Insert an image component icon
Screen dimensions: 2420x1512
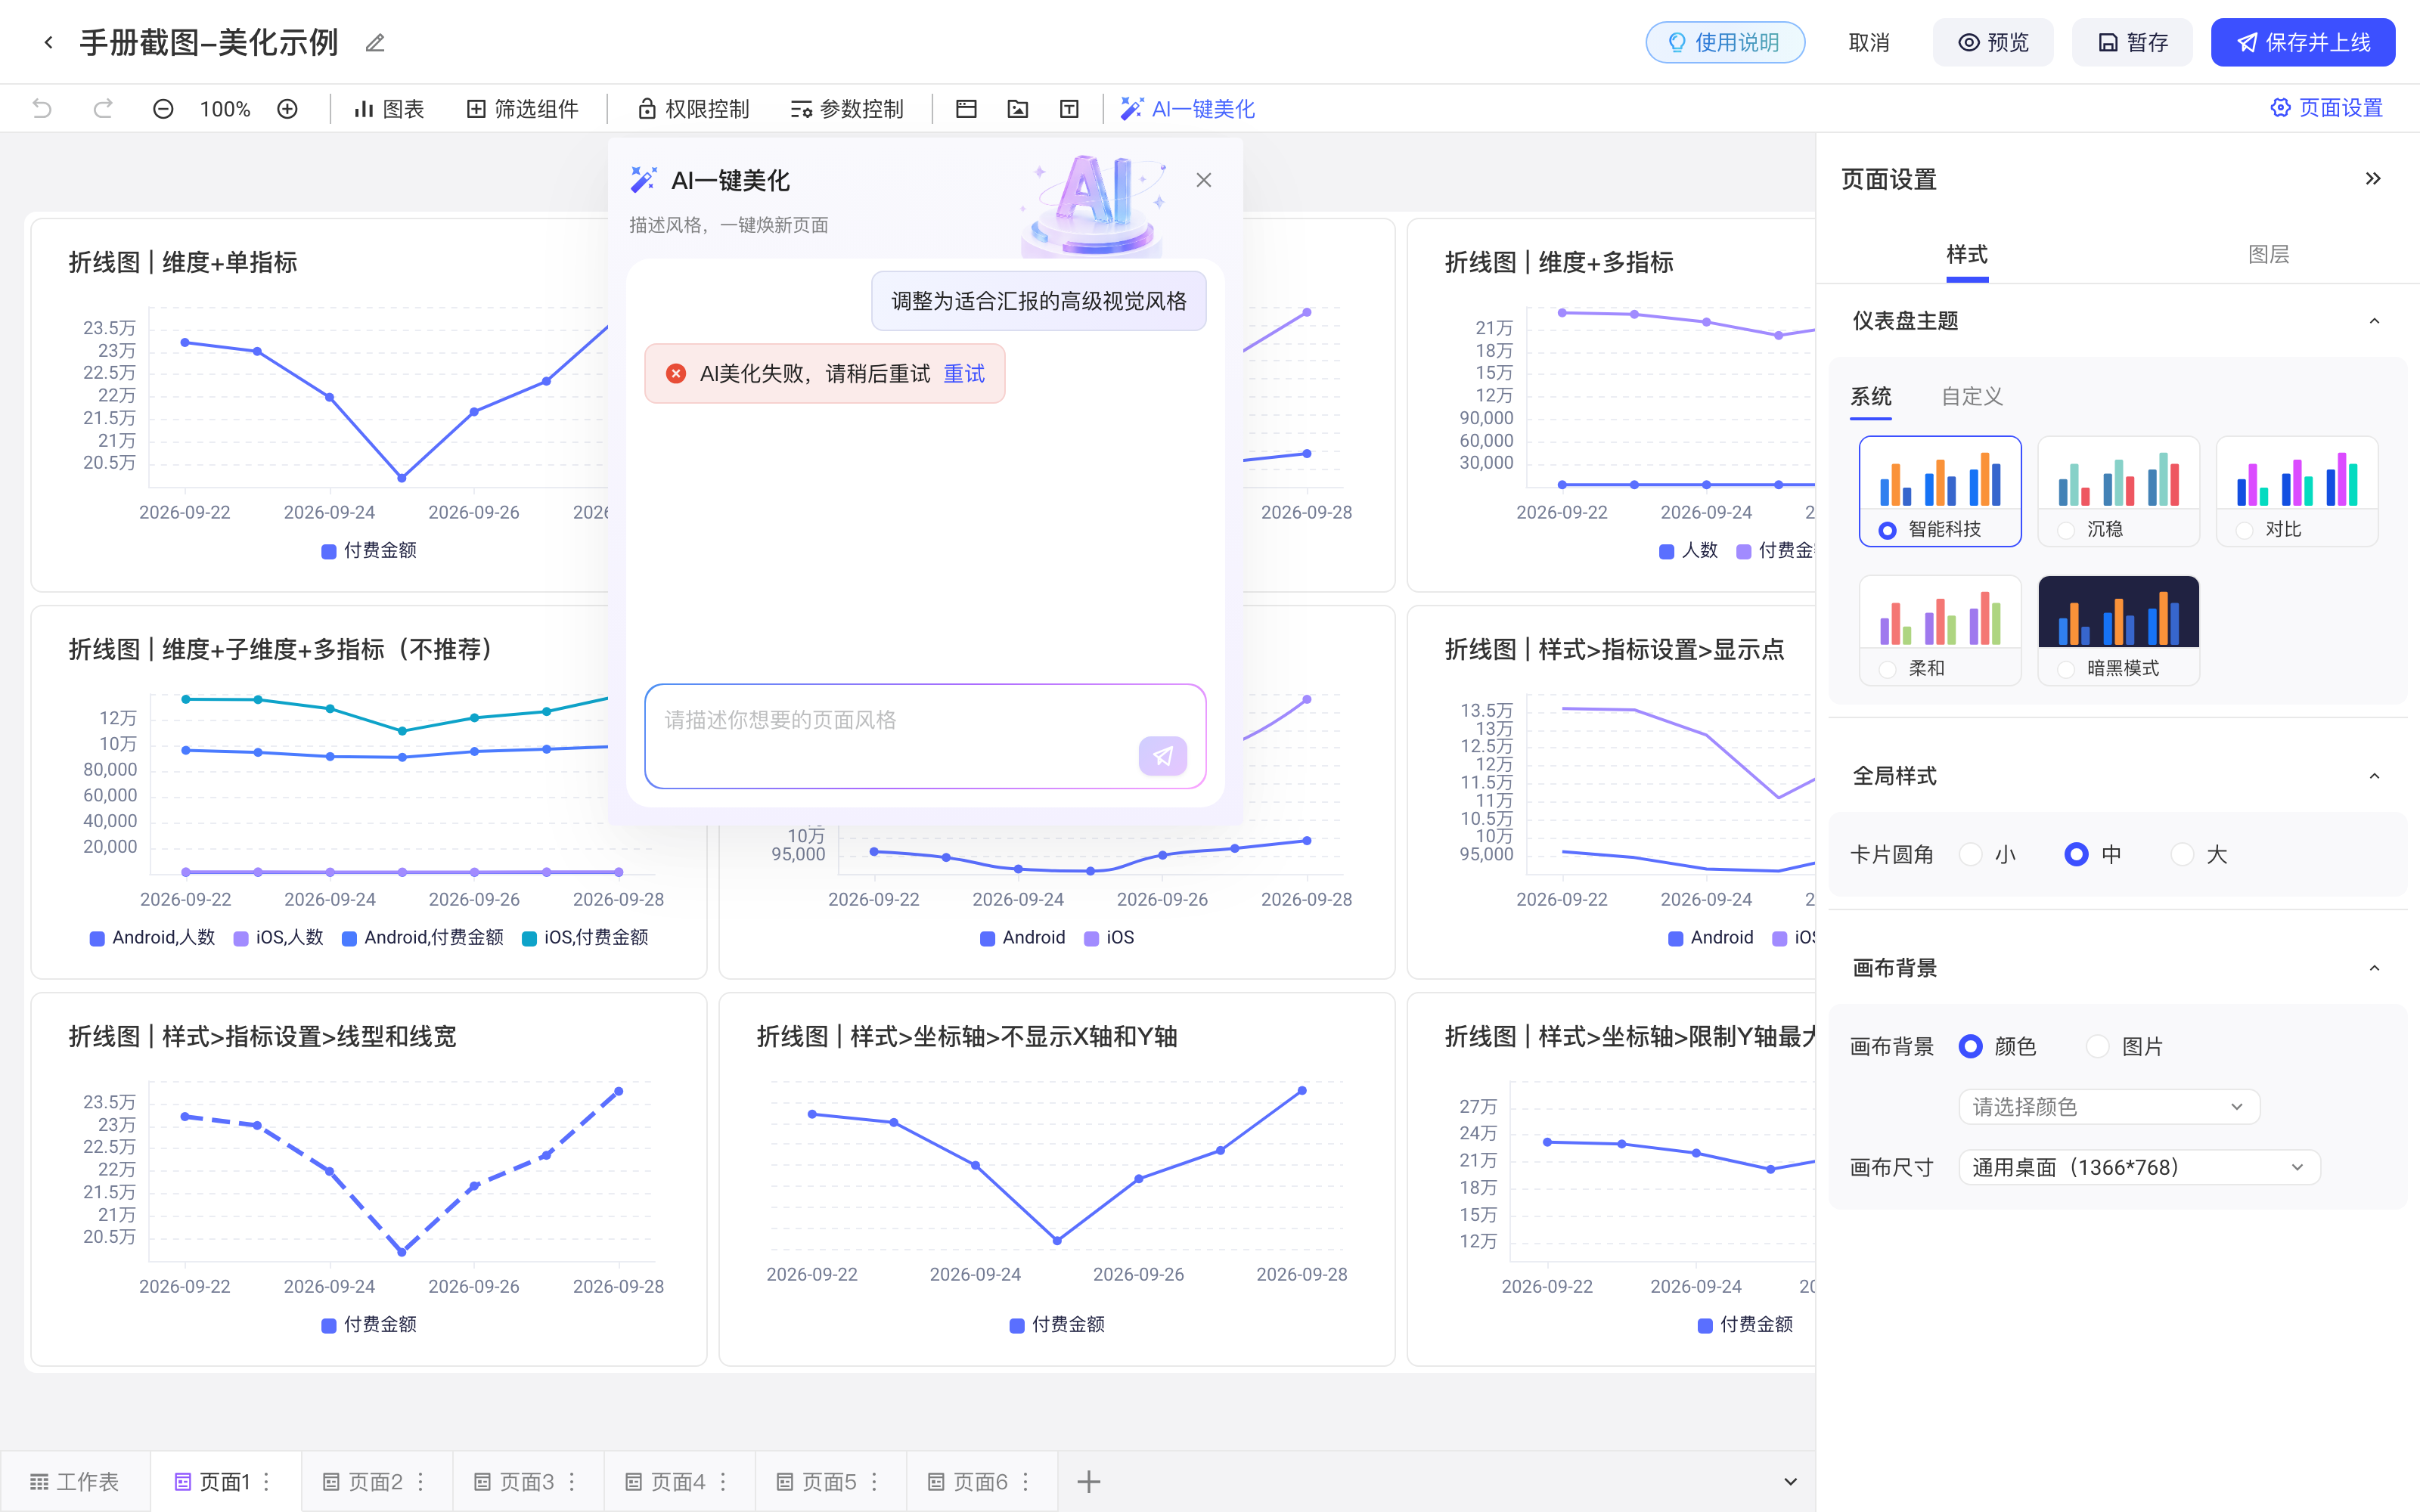pos(1018,108)
